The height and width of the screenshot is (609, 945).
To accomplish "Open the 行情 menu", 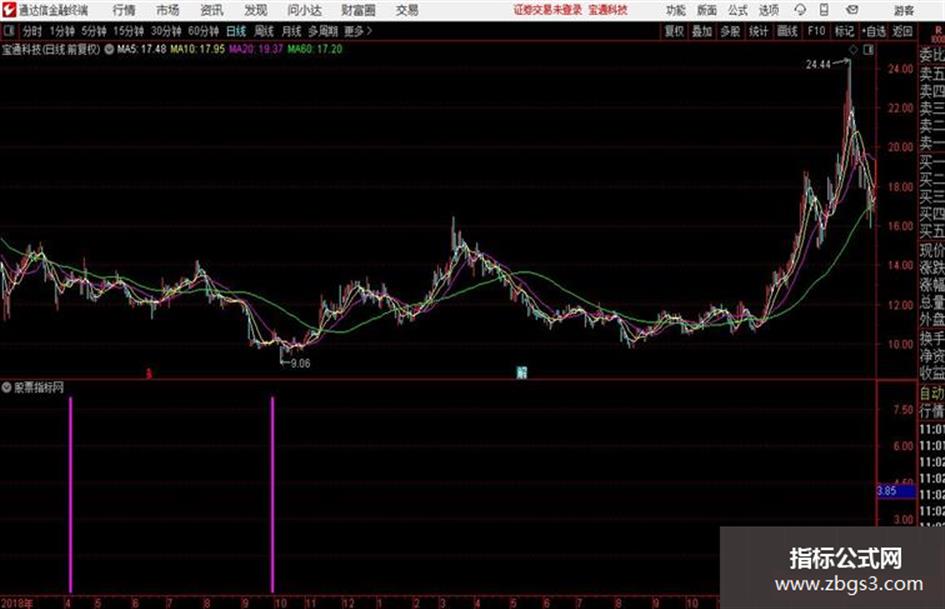I will click(124, 10).
